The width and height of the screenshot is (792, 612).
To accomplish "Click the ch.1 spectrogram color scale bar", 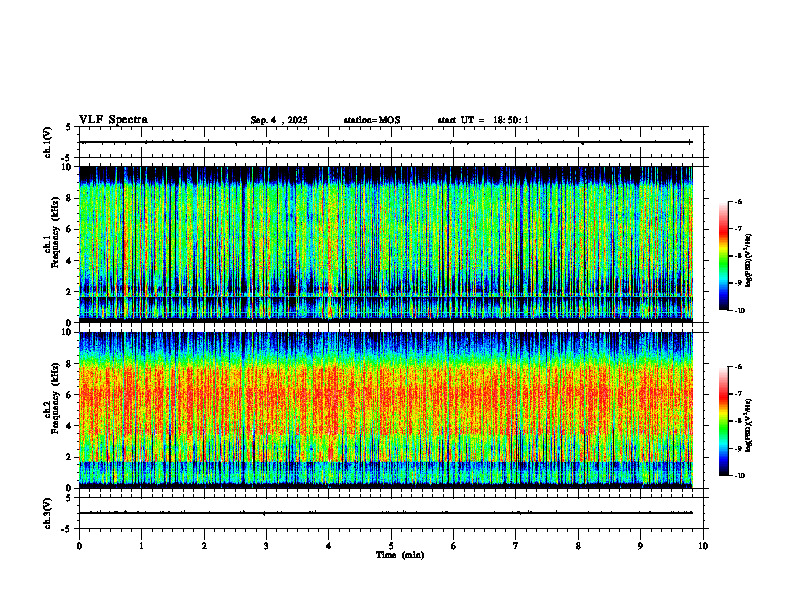I will pos(723,256).
